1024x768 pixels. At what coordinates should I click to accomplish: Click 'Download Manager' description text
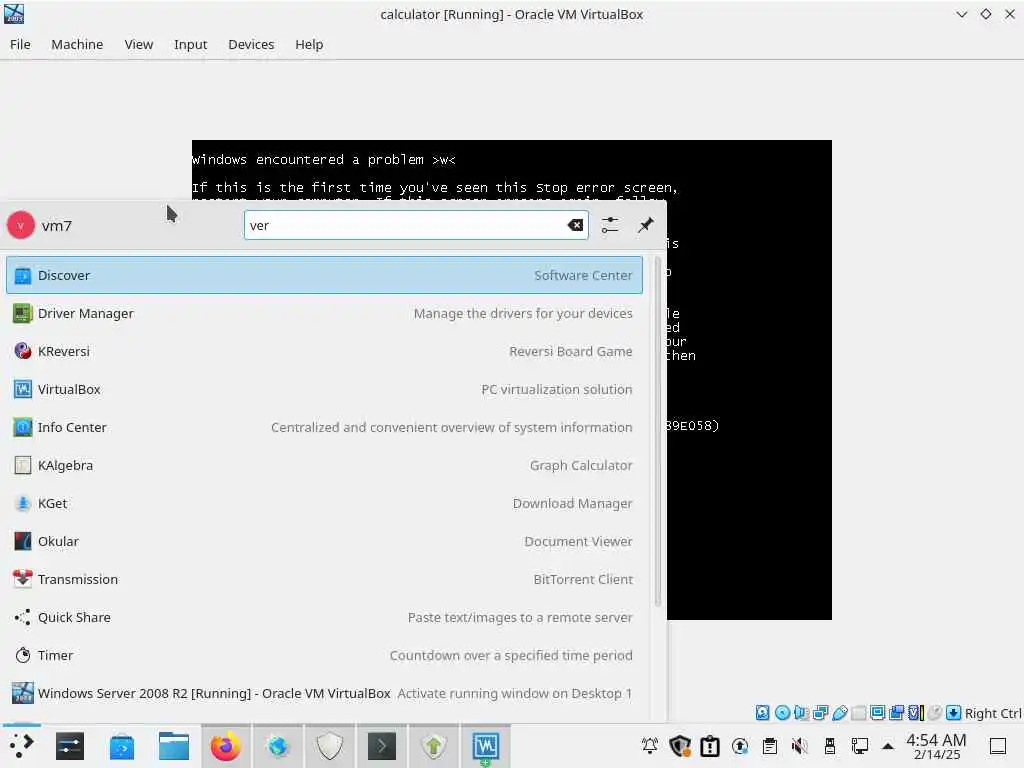[573, 504]
